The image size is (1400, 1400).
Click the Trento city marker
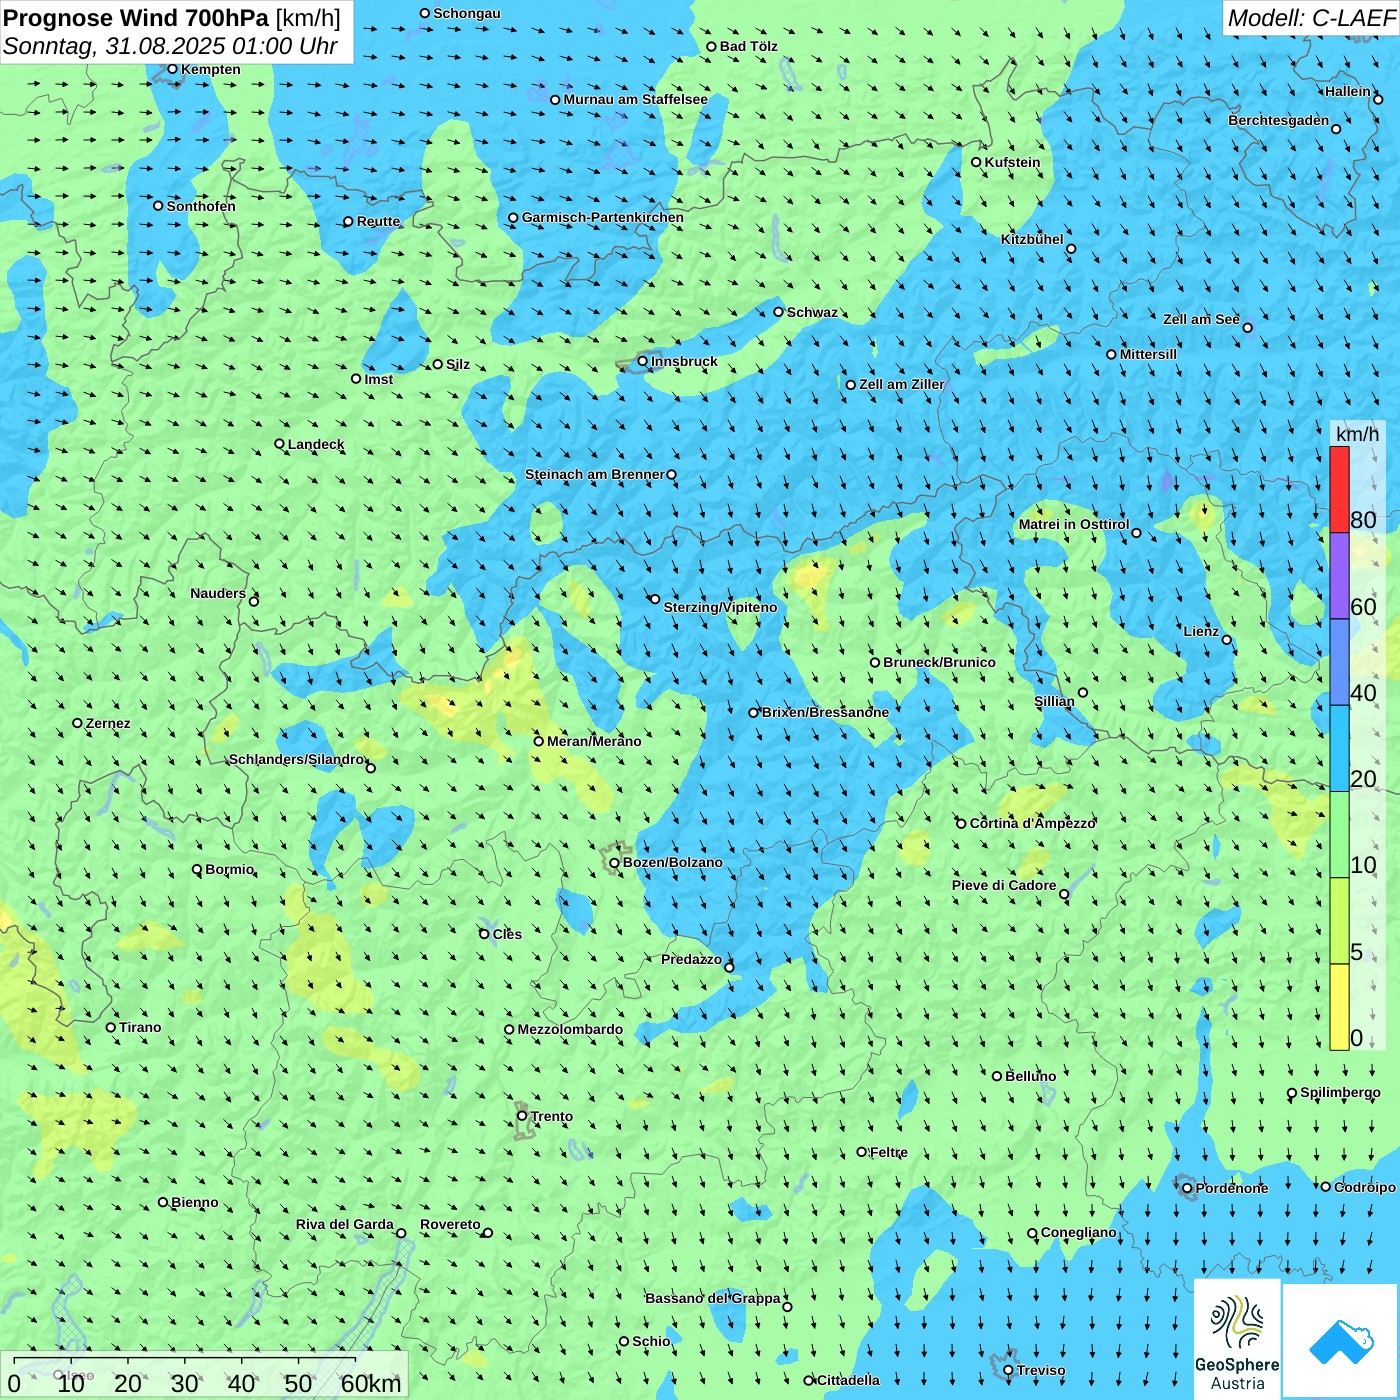[x=522, y=1116]
